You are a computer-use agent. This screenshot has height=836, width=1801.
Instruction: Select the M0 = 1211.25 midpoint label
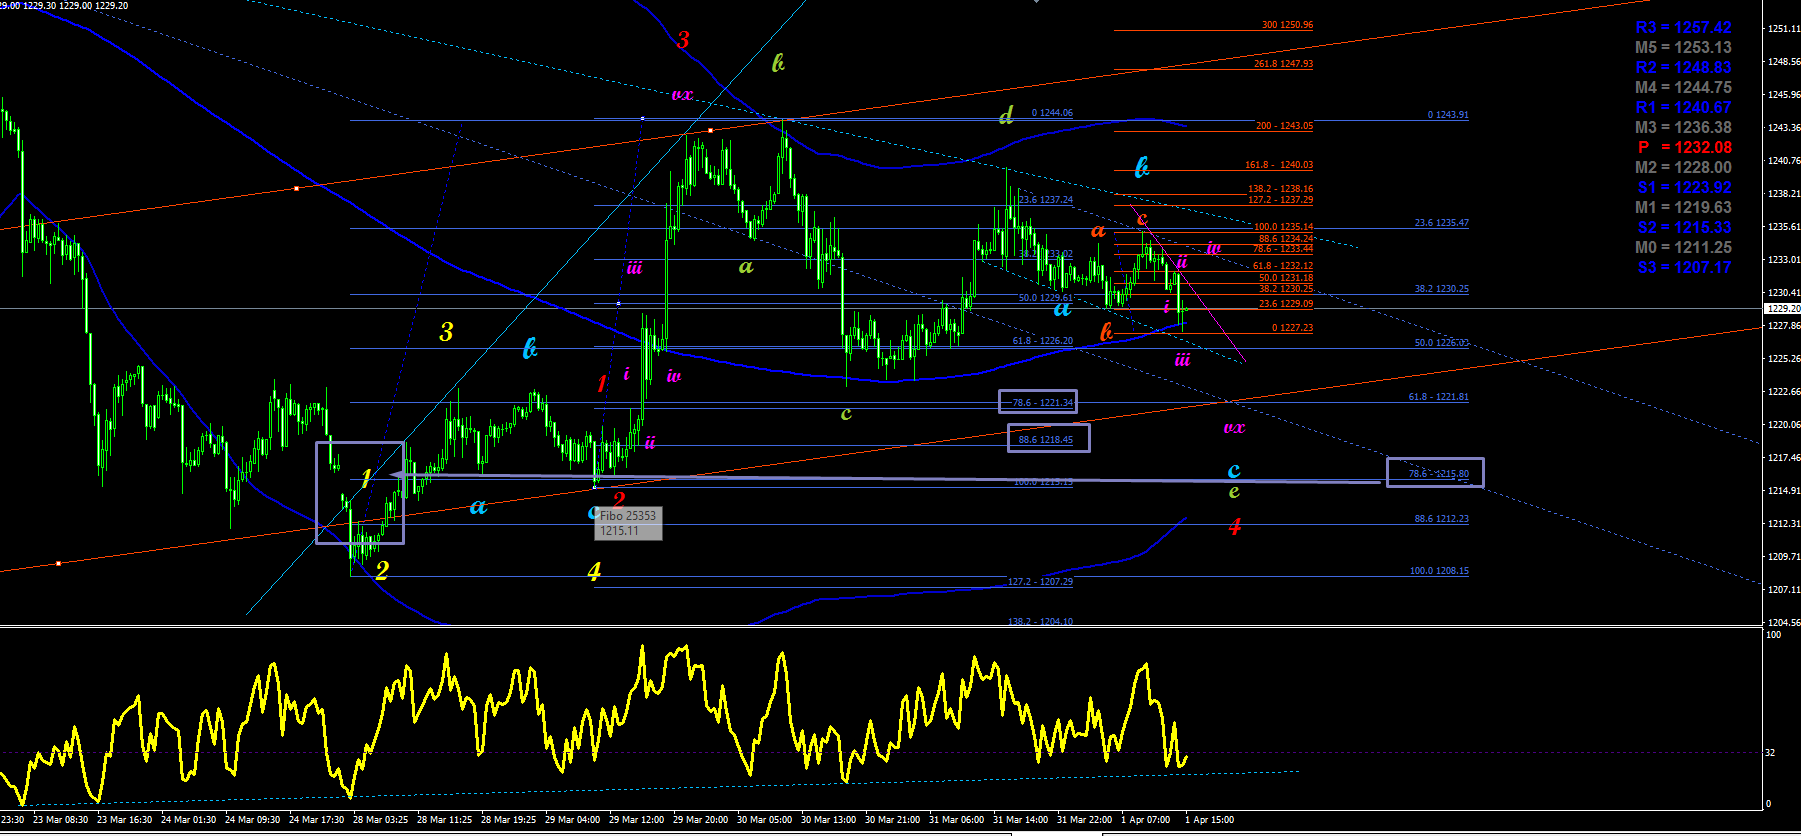pyautogui.click(x=1683, y=248)
